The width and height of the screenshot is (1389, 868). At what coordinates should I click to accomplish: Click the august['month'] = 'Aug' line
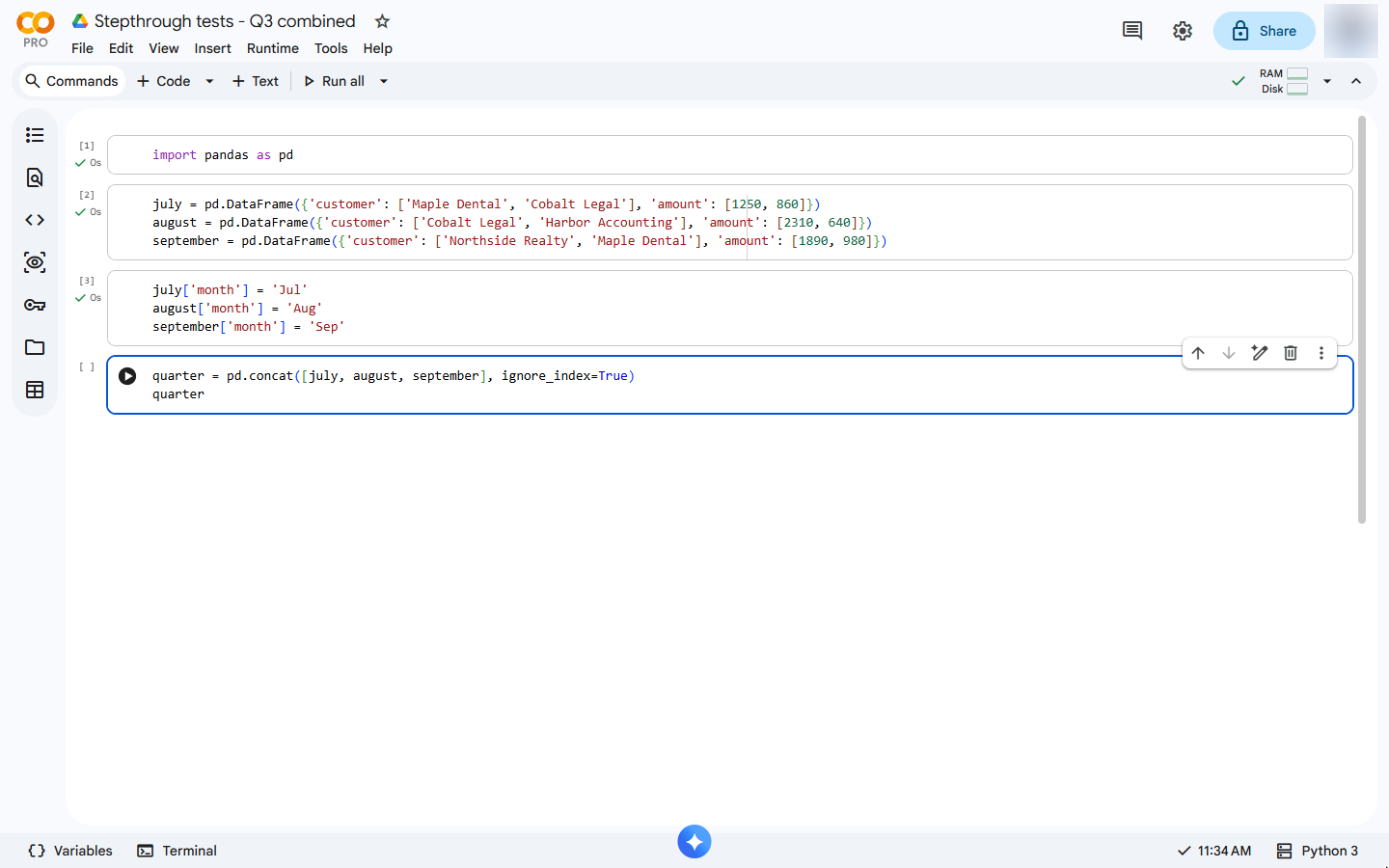click(237, 308)
